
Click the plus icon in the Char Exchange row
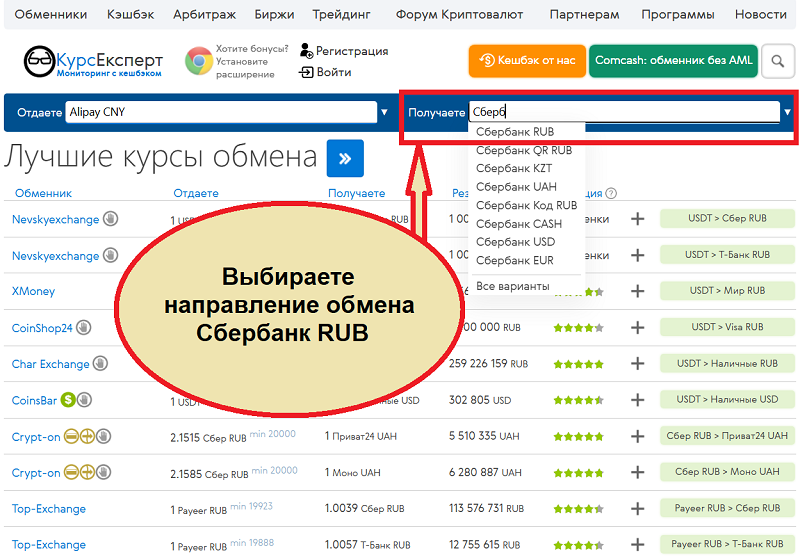637,364
